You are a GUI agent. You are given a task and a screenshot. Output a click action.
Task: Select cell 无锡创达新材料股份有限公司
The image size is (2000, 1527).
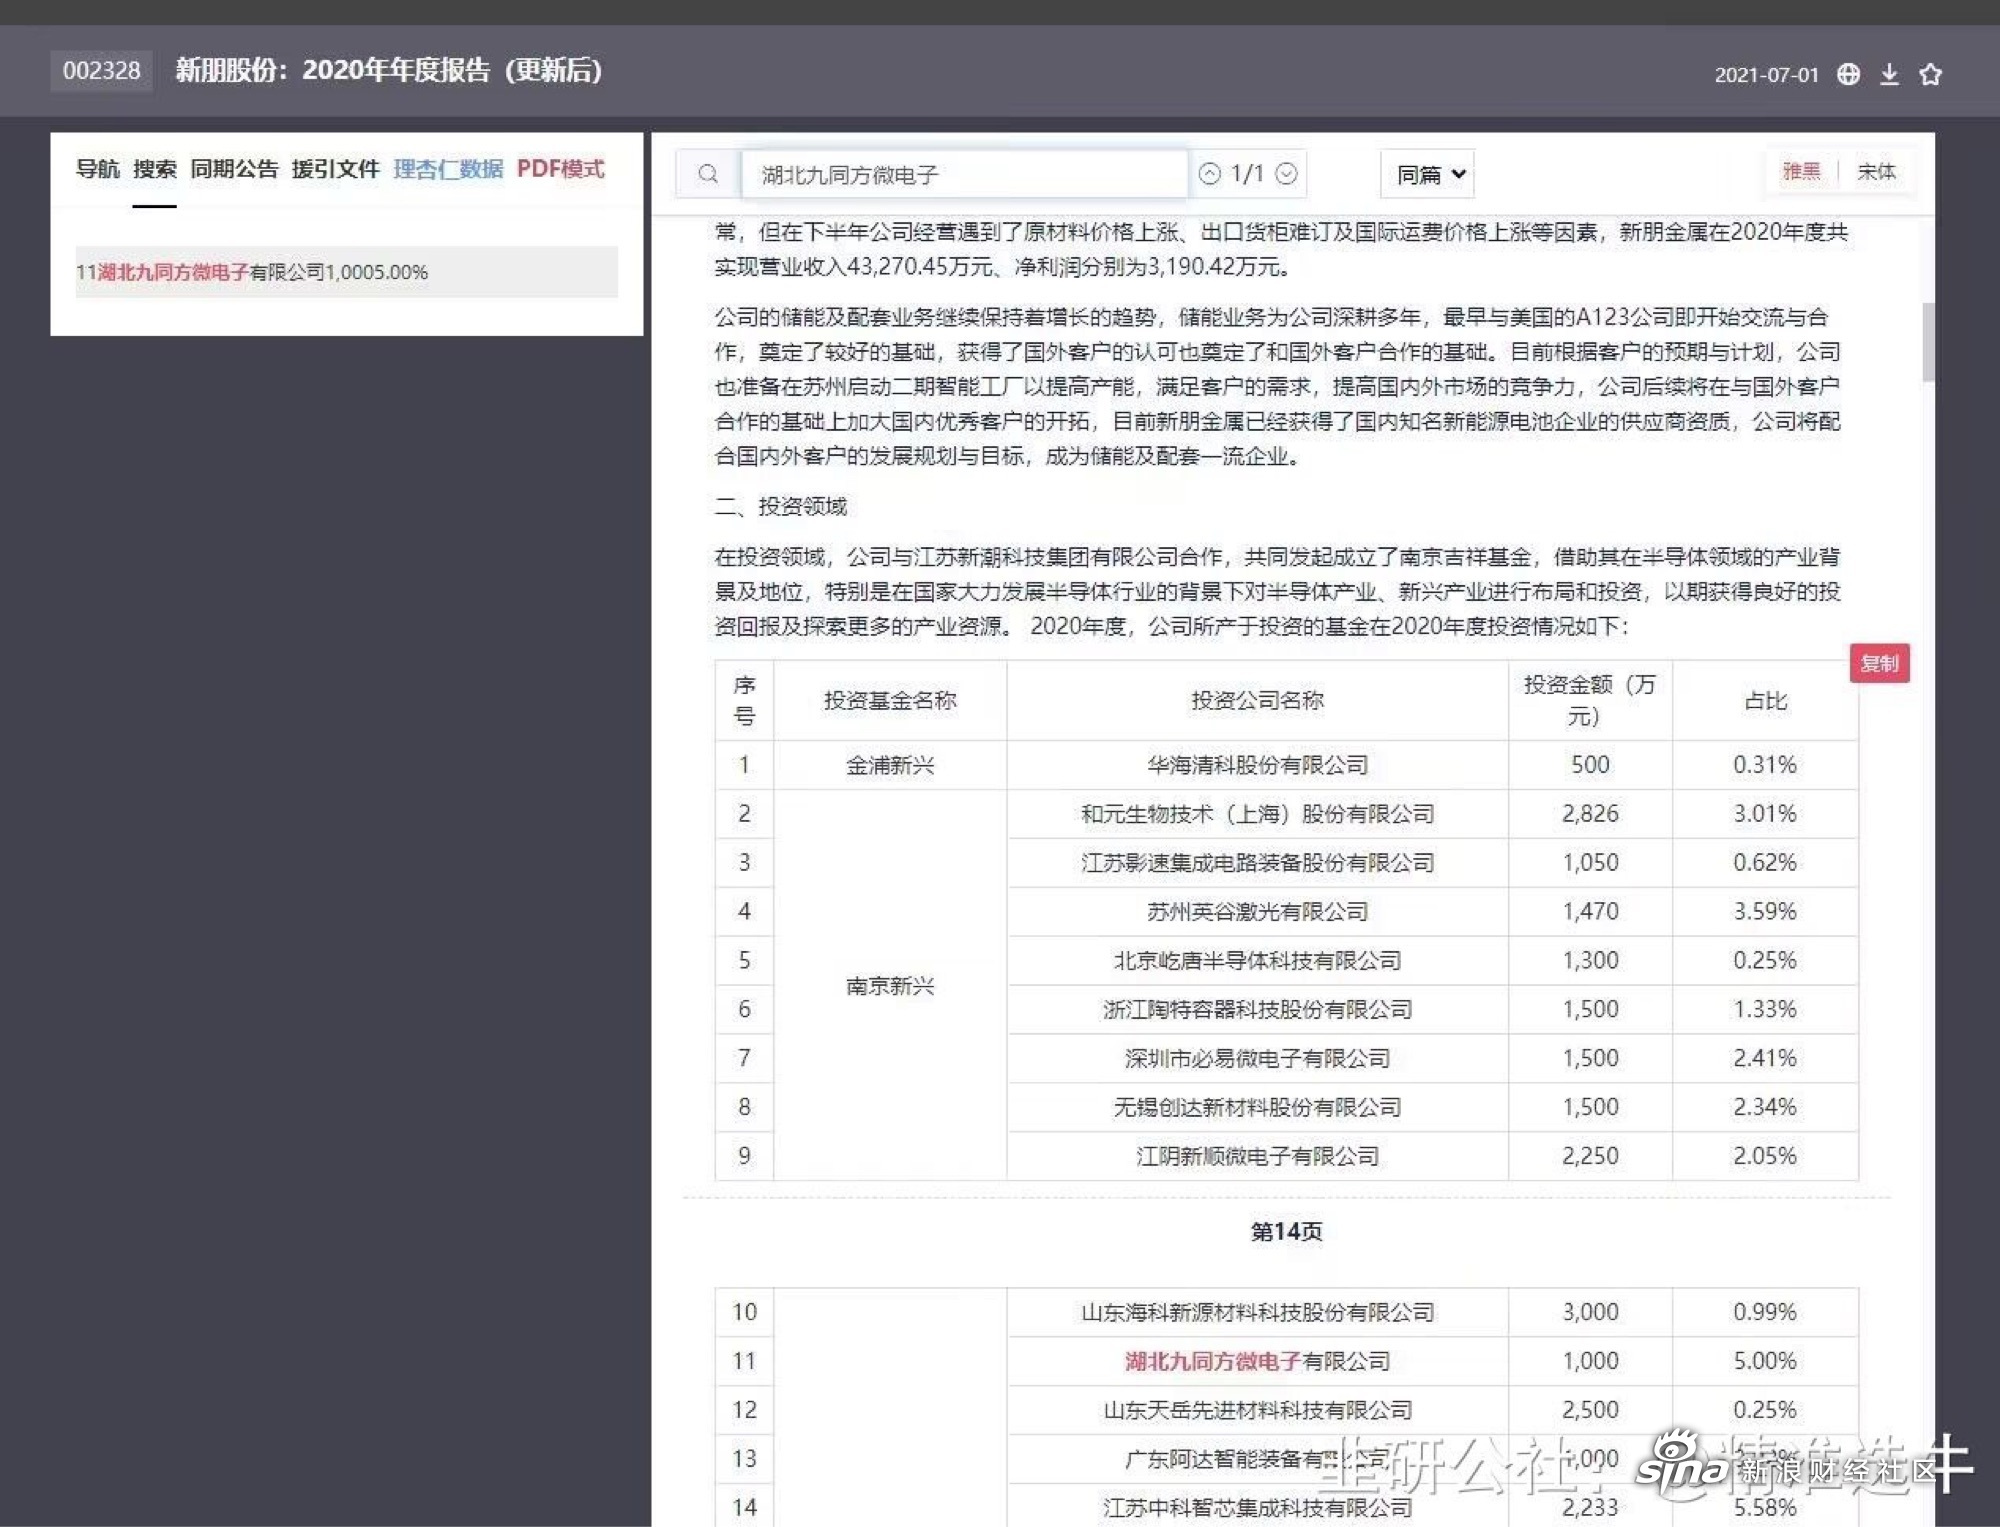[1257, 1108]
